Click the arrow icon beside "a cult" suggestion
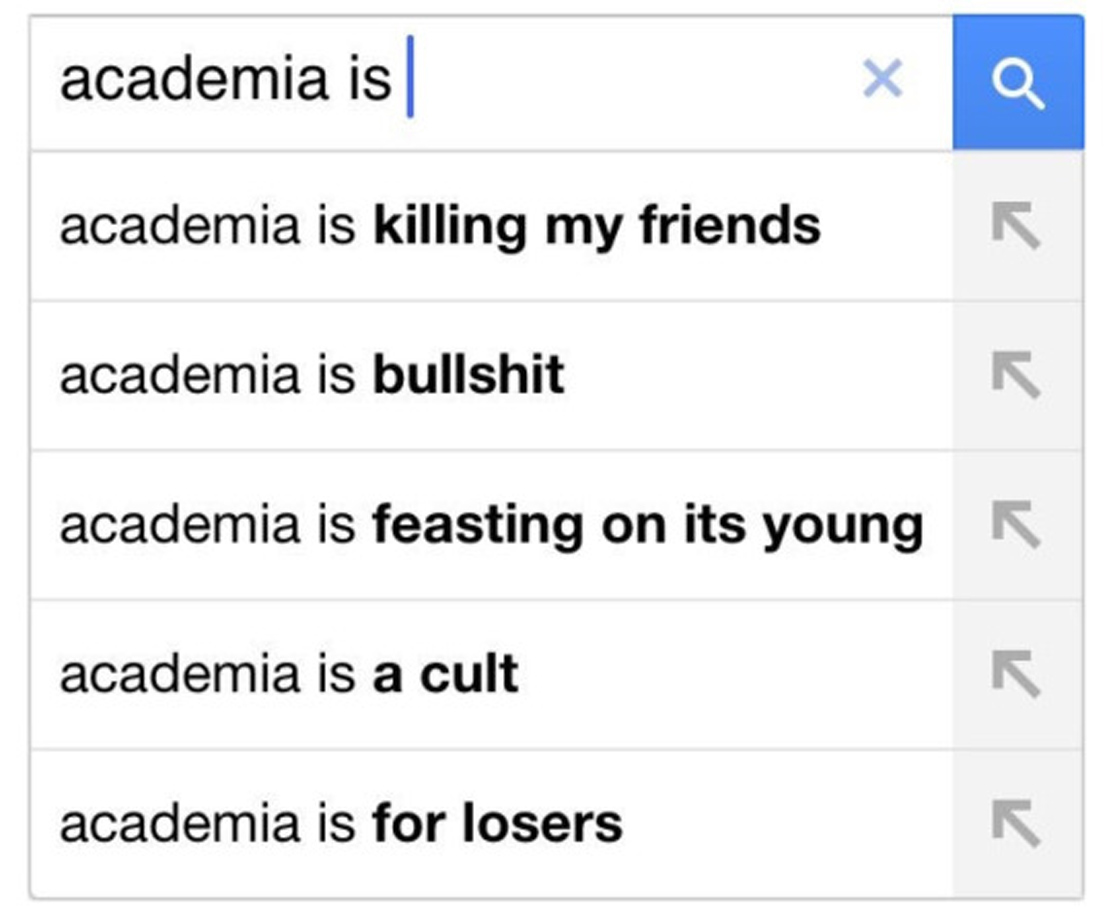1111x918 pixels. click(x=1016, y=674)
